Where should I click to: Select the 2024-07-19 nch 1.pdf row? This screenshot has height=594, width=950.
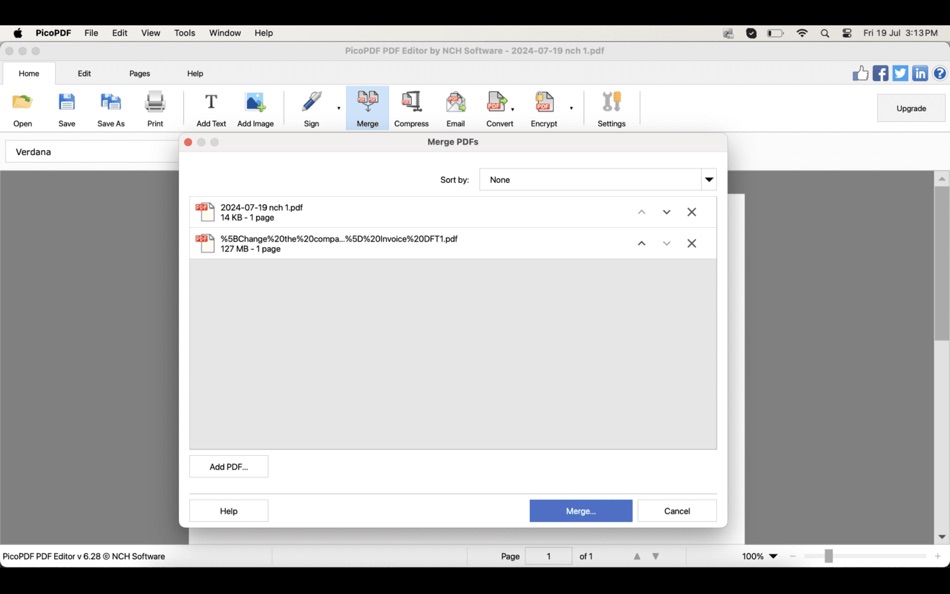453,212
